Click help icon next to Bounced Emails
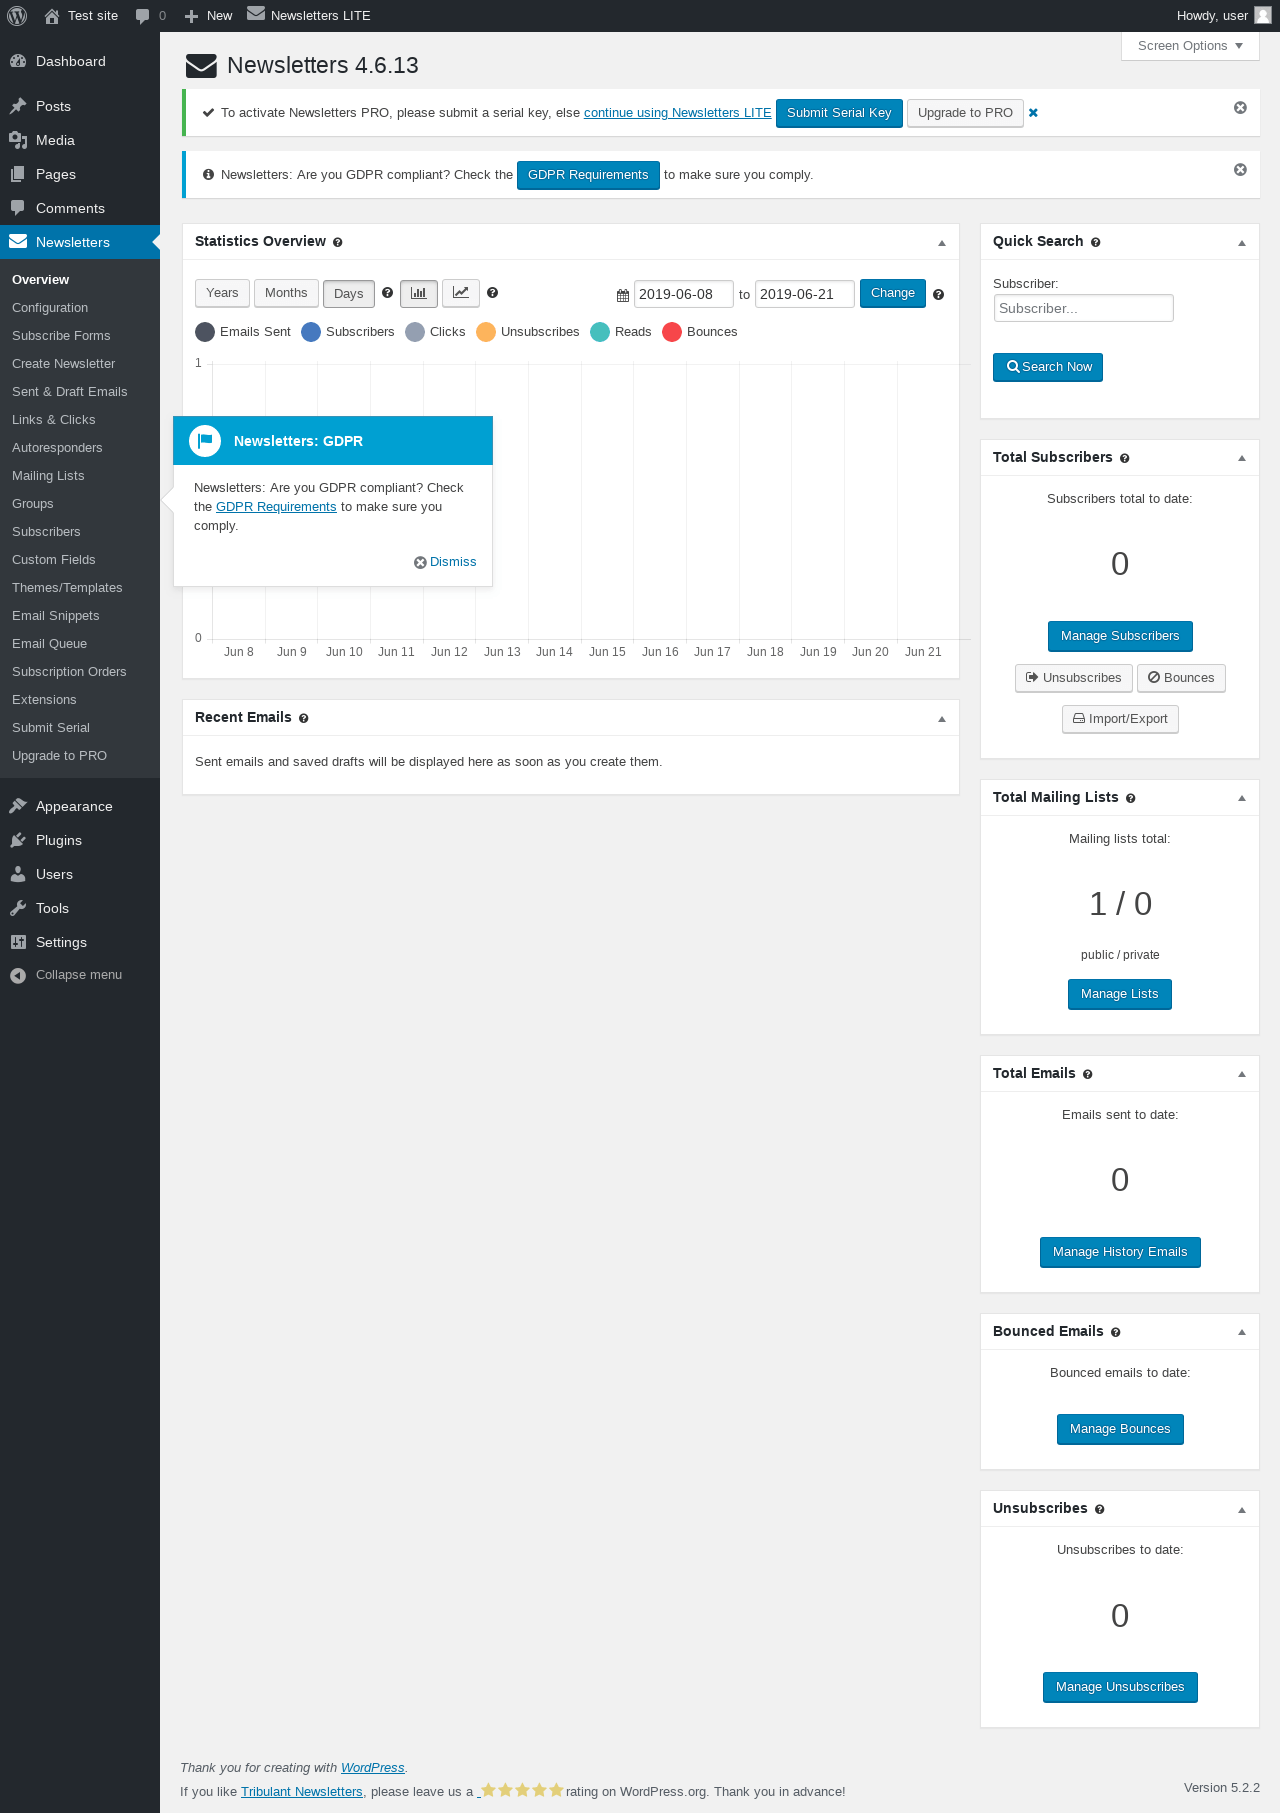This screenshot has height=1813, width=1280. (x=1116, y=1332)
